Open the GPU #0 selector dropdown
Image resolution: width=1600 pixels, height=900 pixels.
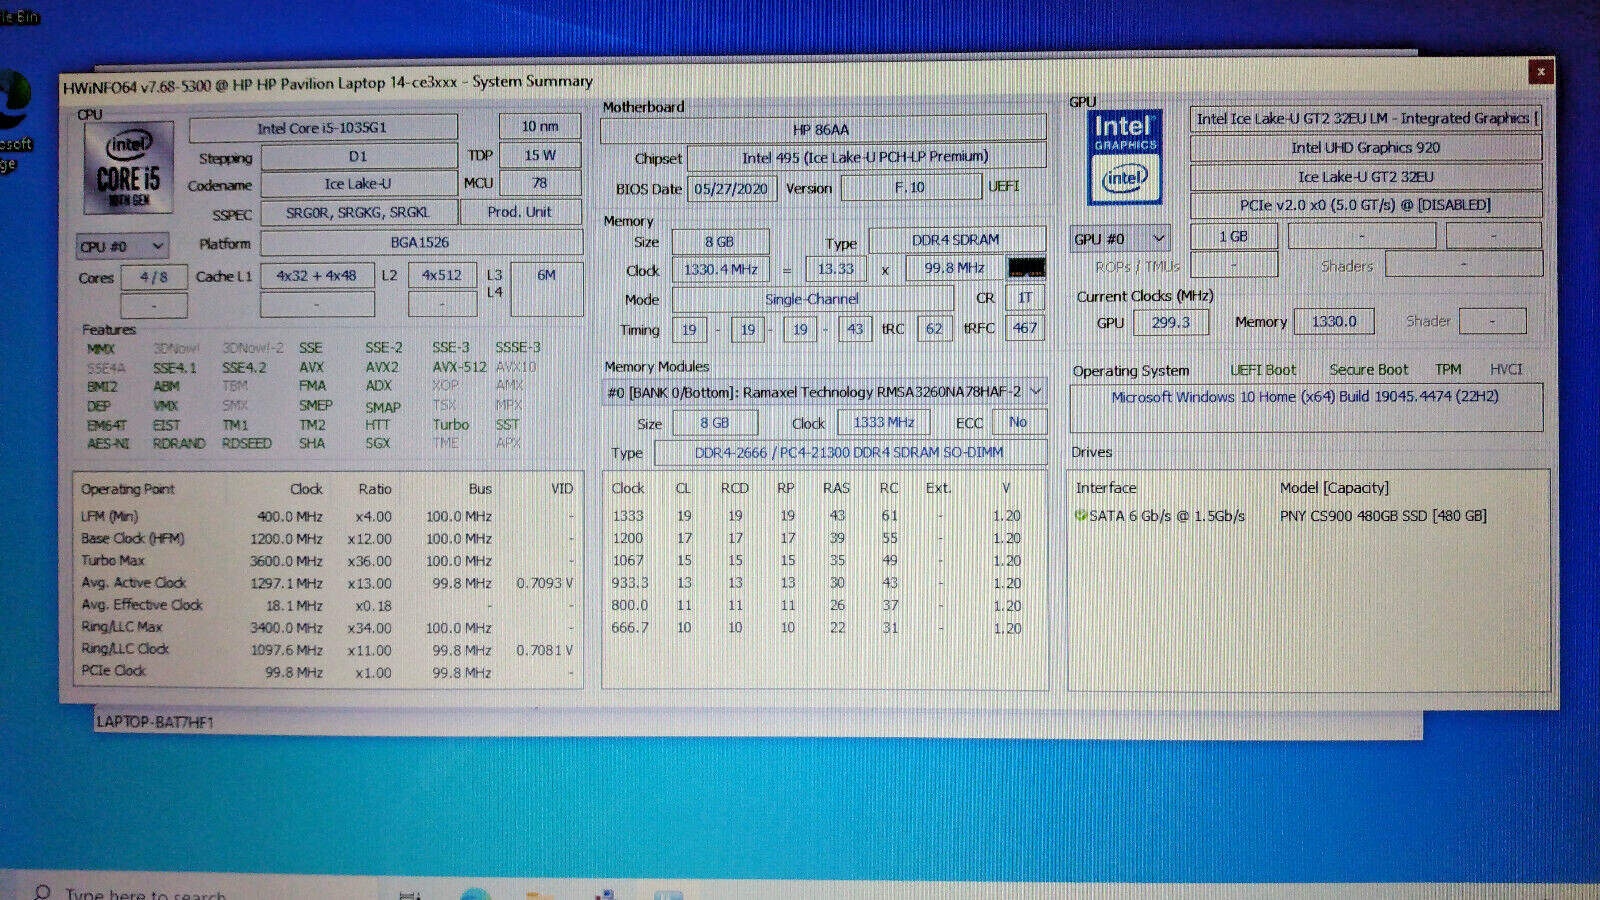click(x=1119, y=239)
